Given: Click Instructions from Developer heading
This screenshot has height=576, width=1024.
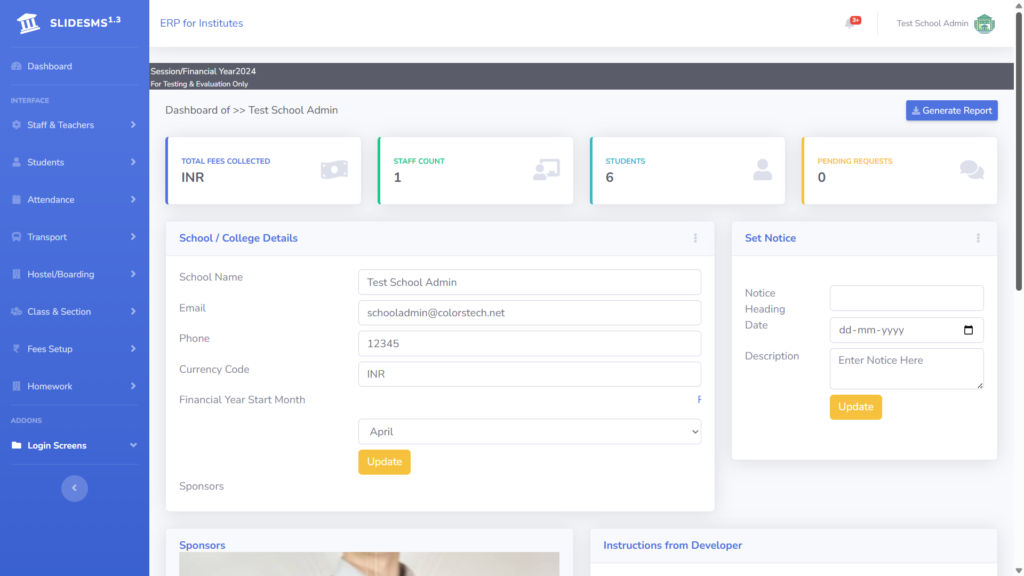Looking at the screenshot, I should tap(673, 545).
